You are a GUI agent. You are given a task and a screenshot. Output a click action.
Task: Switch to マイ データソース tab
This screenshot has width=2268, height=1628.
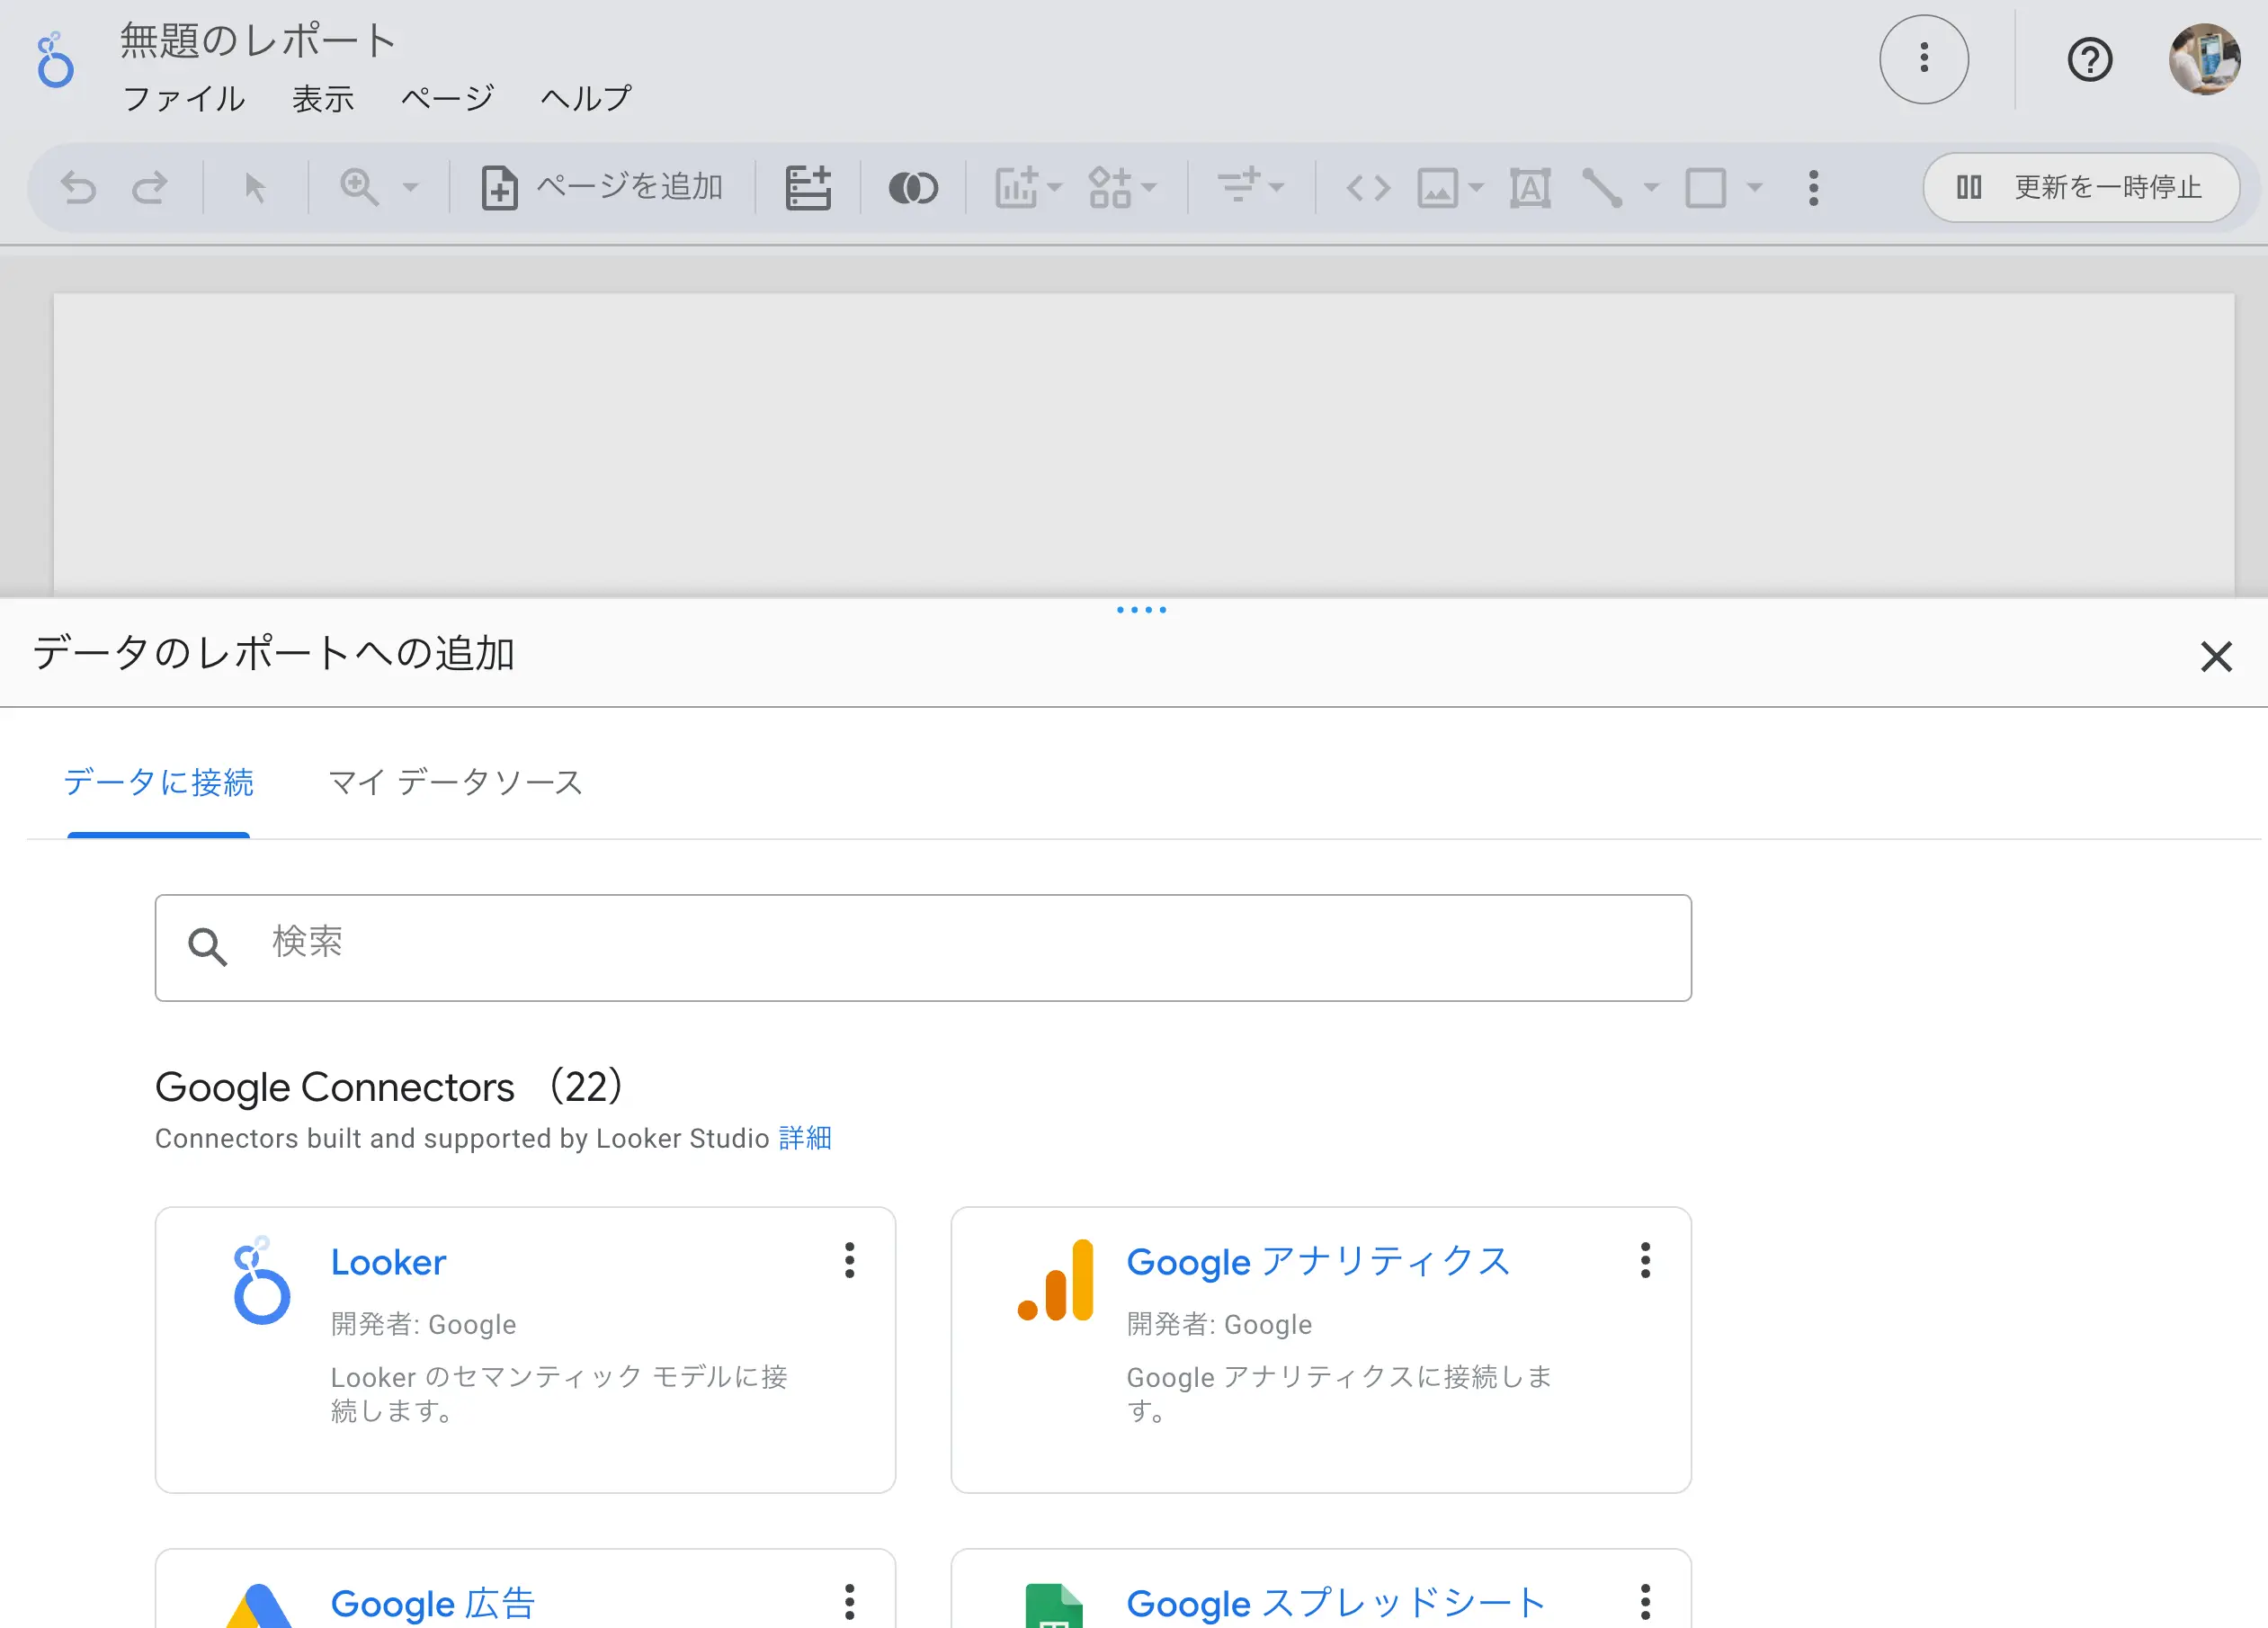click(x=456, y=782)
